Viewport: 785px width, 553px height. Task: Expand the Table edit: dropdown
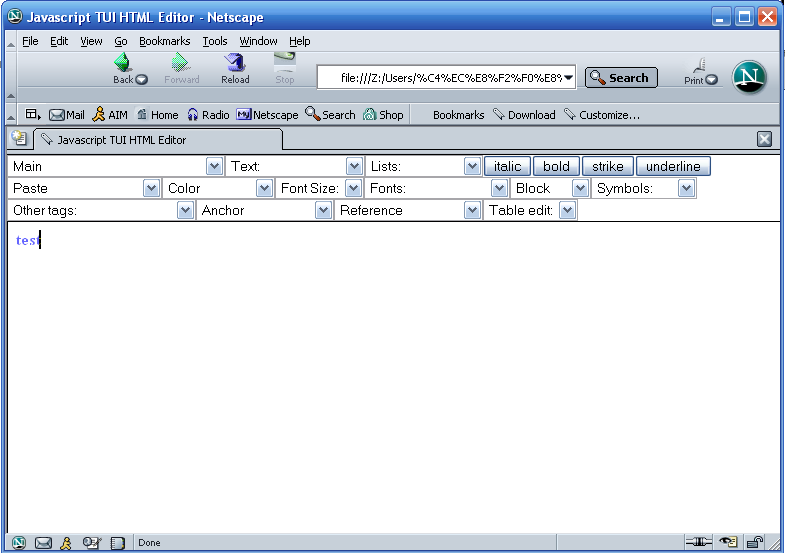(567, 210)
